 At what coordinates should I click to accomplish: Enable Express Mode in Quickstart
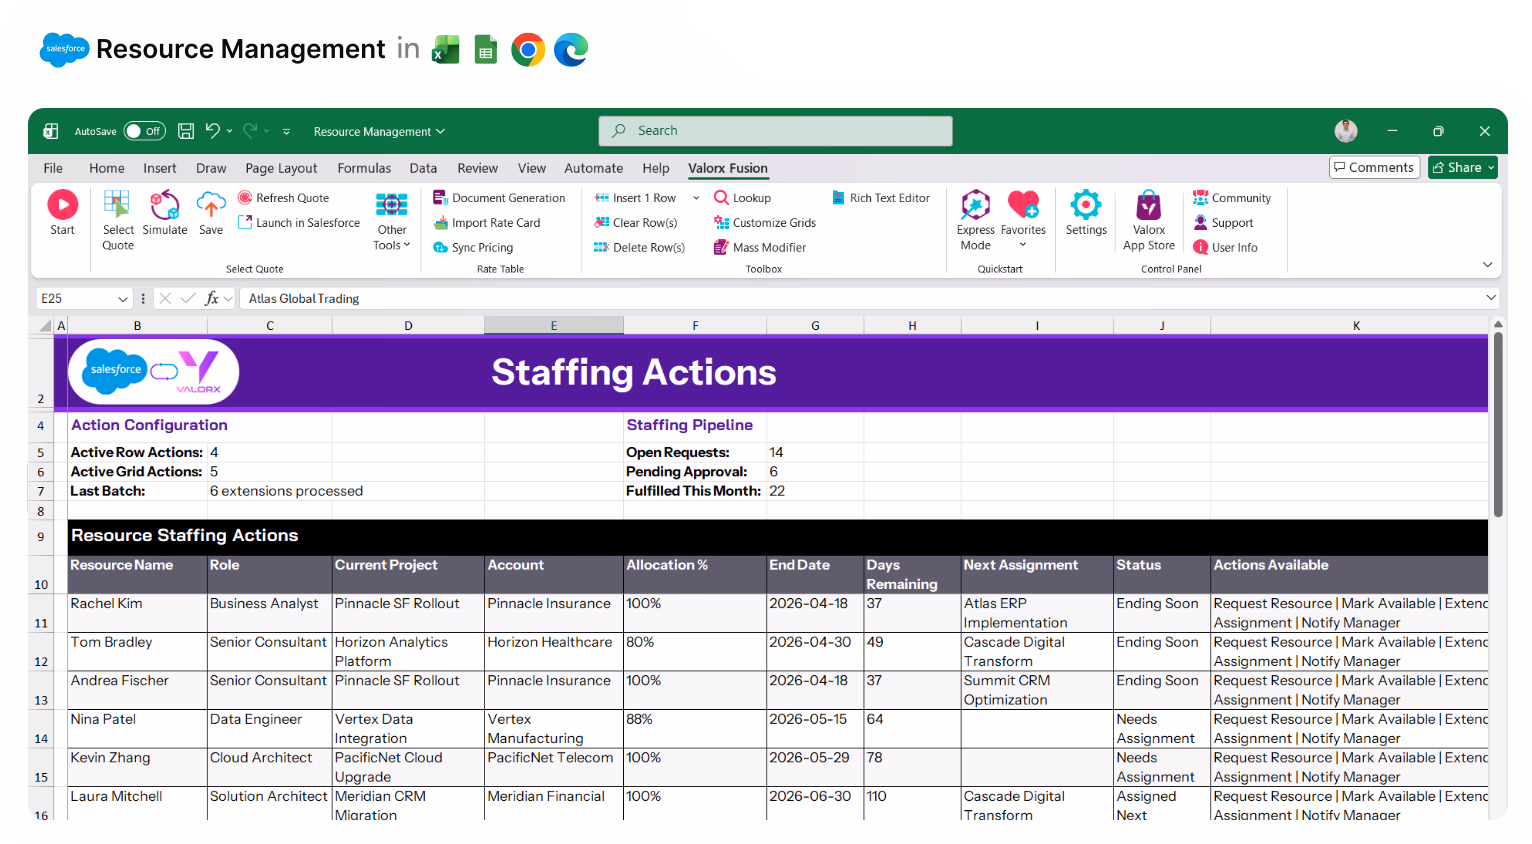click(x=975, y=215)
